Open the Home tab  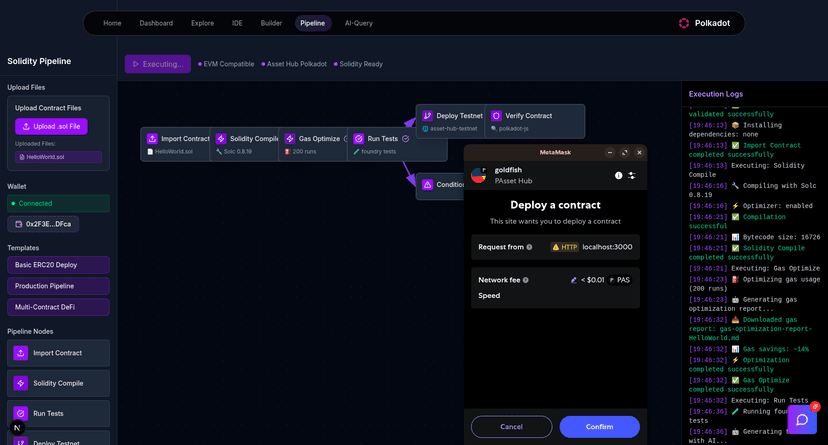pos(112,23)
